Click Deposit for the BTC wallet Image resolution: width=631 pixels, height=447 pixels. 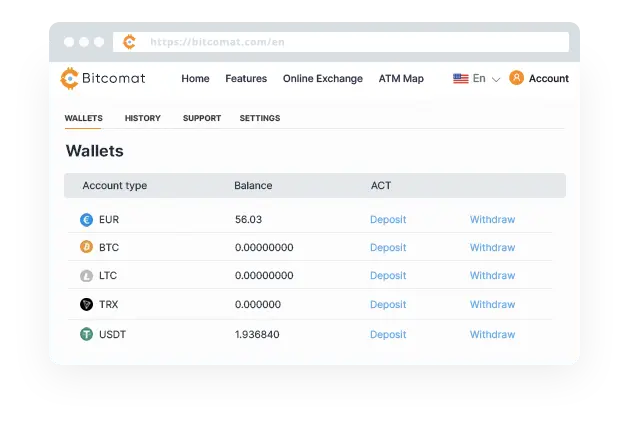388,247
